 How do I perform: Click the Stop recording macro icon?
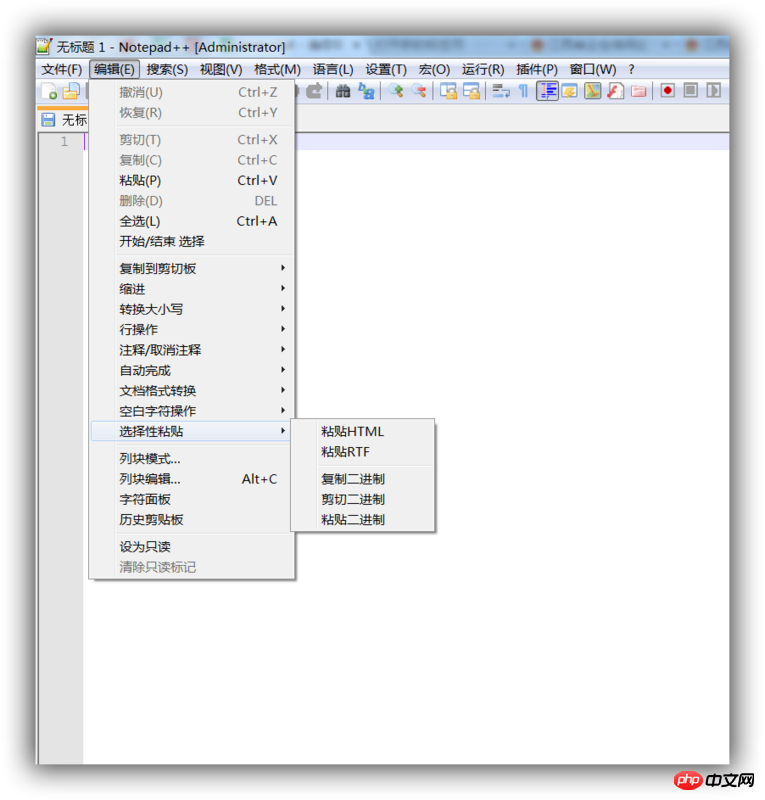[x=690, y=91]
